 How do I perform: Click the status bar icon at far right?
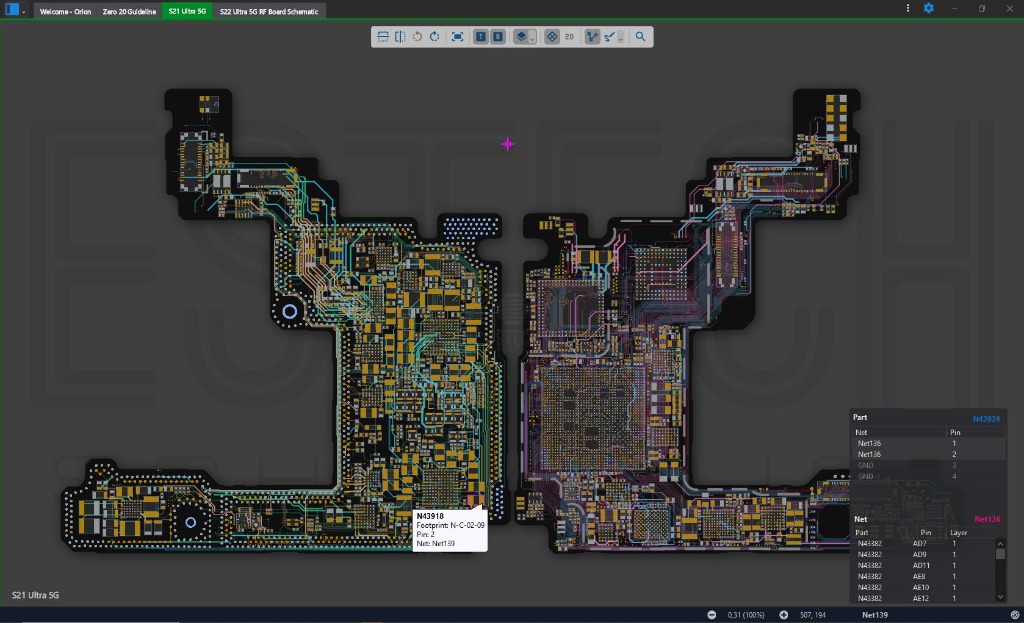(x=1015, y=615)
